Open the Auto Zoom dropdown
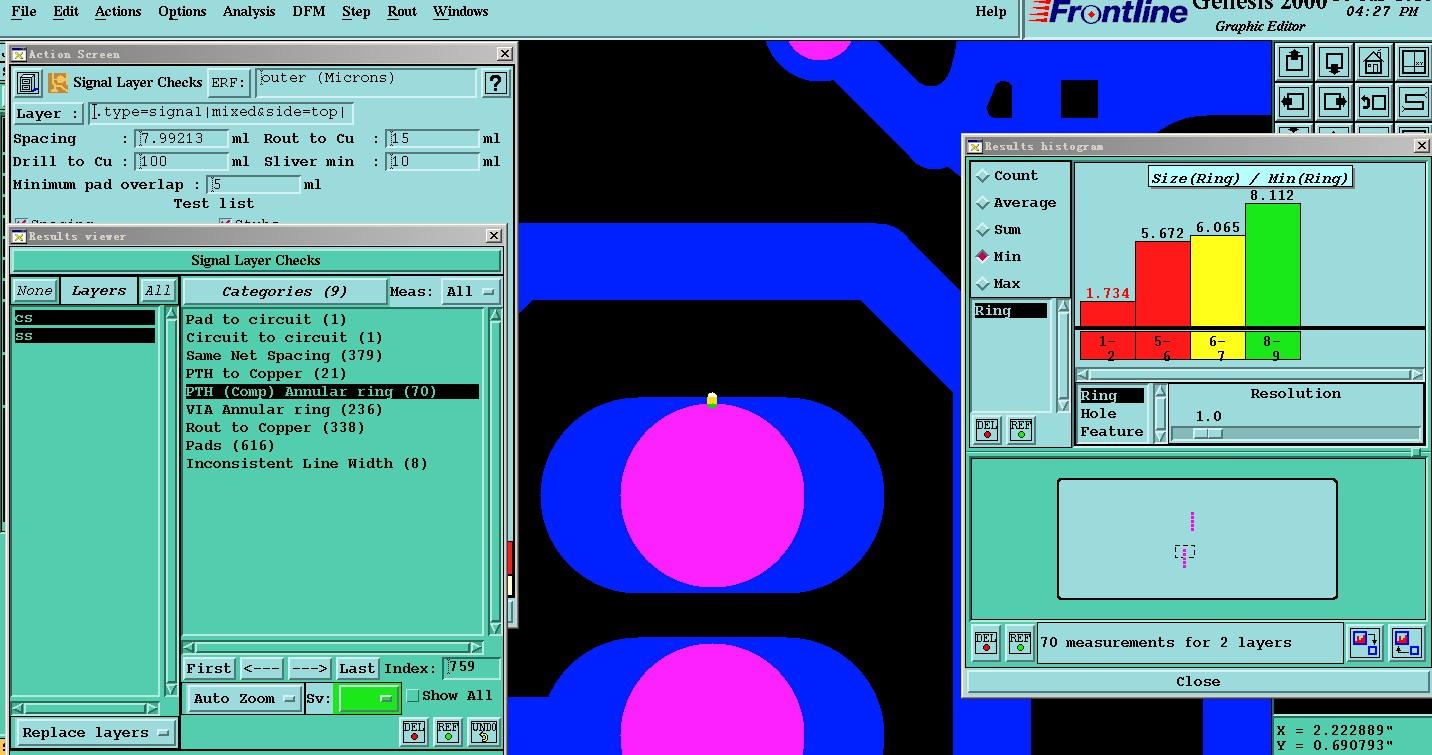The height and width of the screenshot is (755, 1432). (x=244, y=698)
